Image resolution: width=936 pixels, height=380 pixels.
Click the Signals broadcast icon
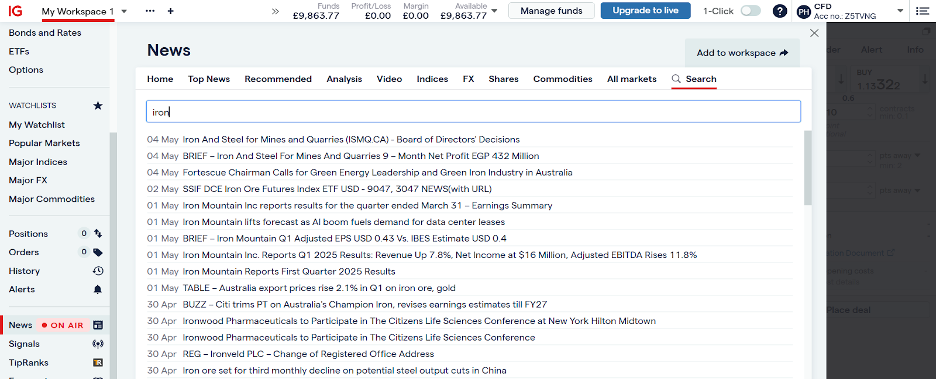click(98, 344)
